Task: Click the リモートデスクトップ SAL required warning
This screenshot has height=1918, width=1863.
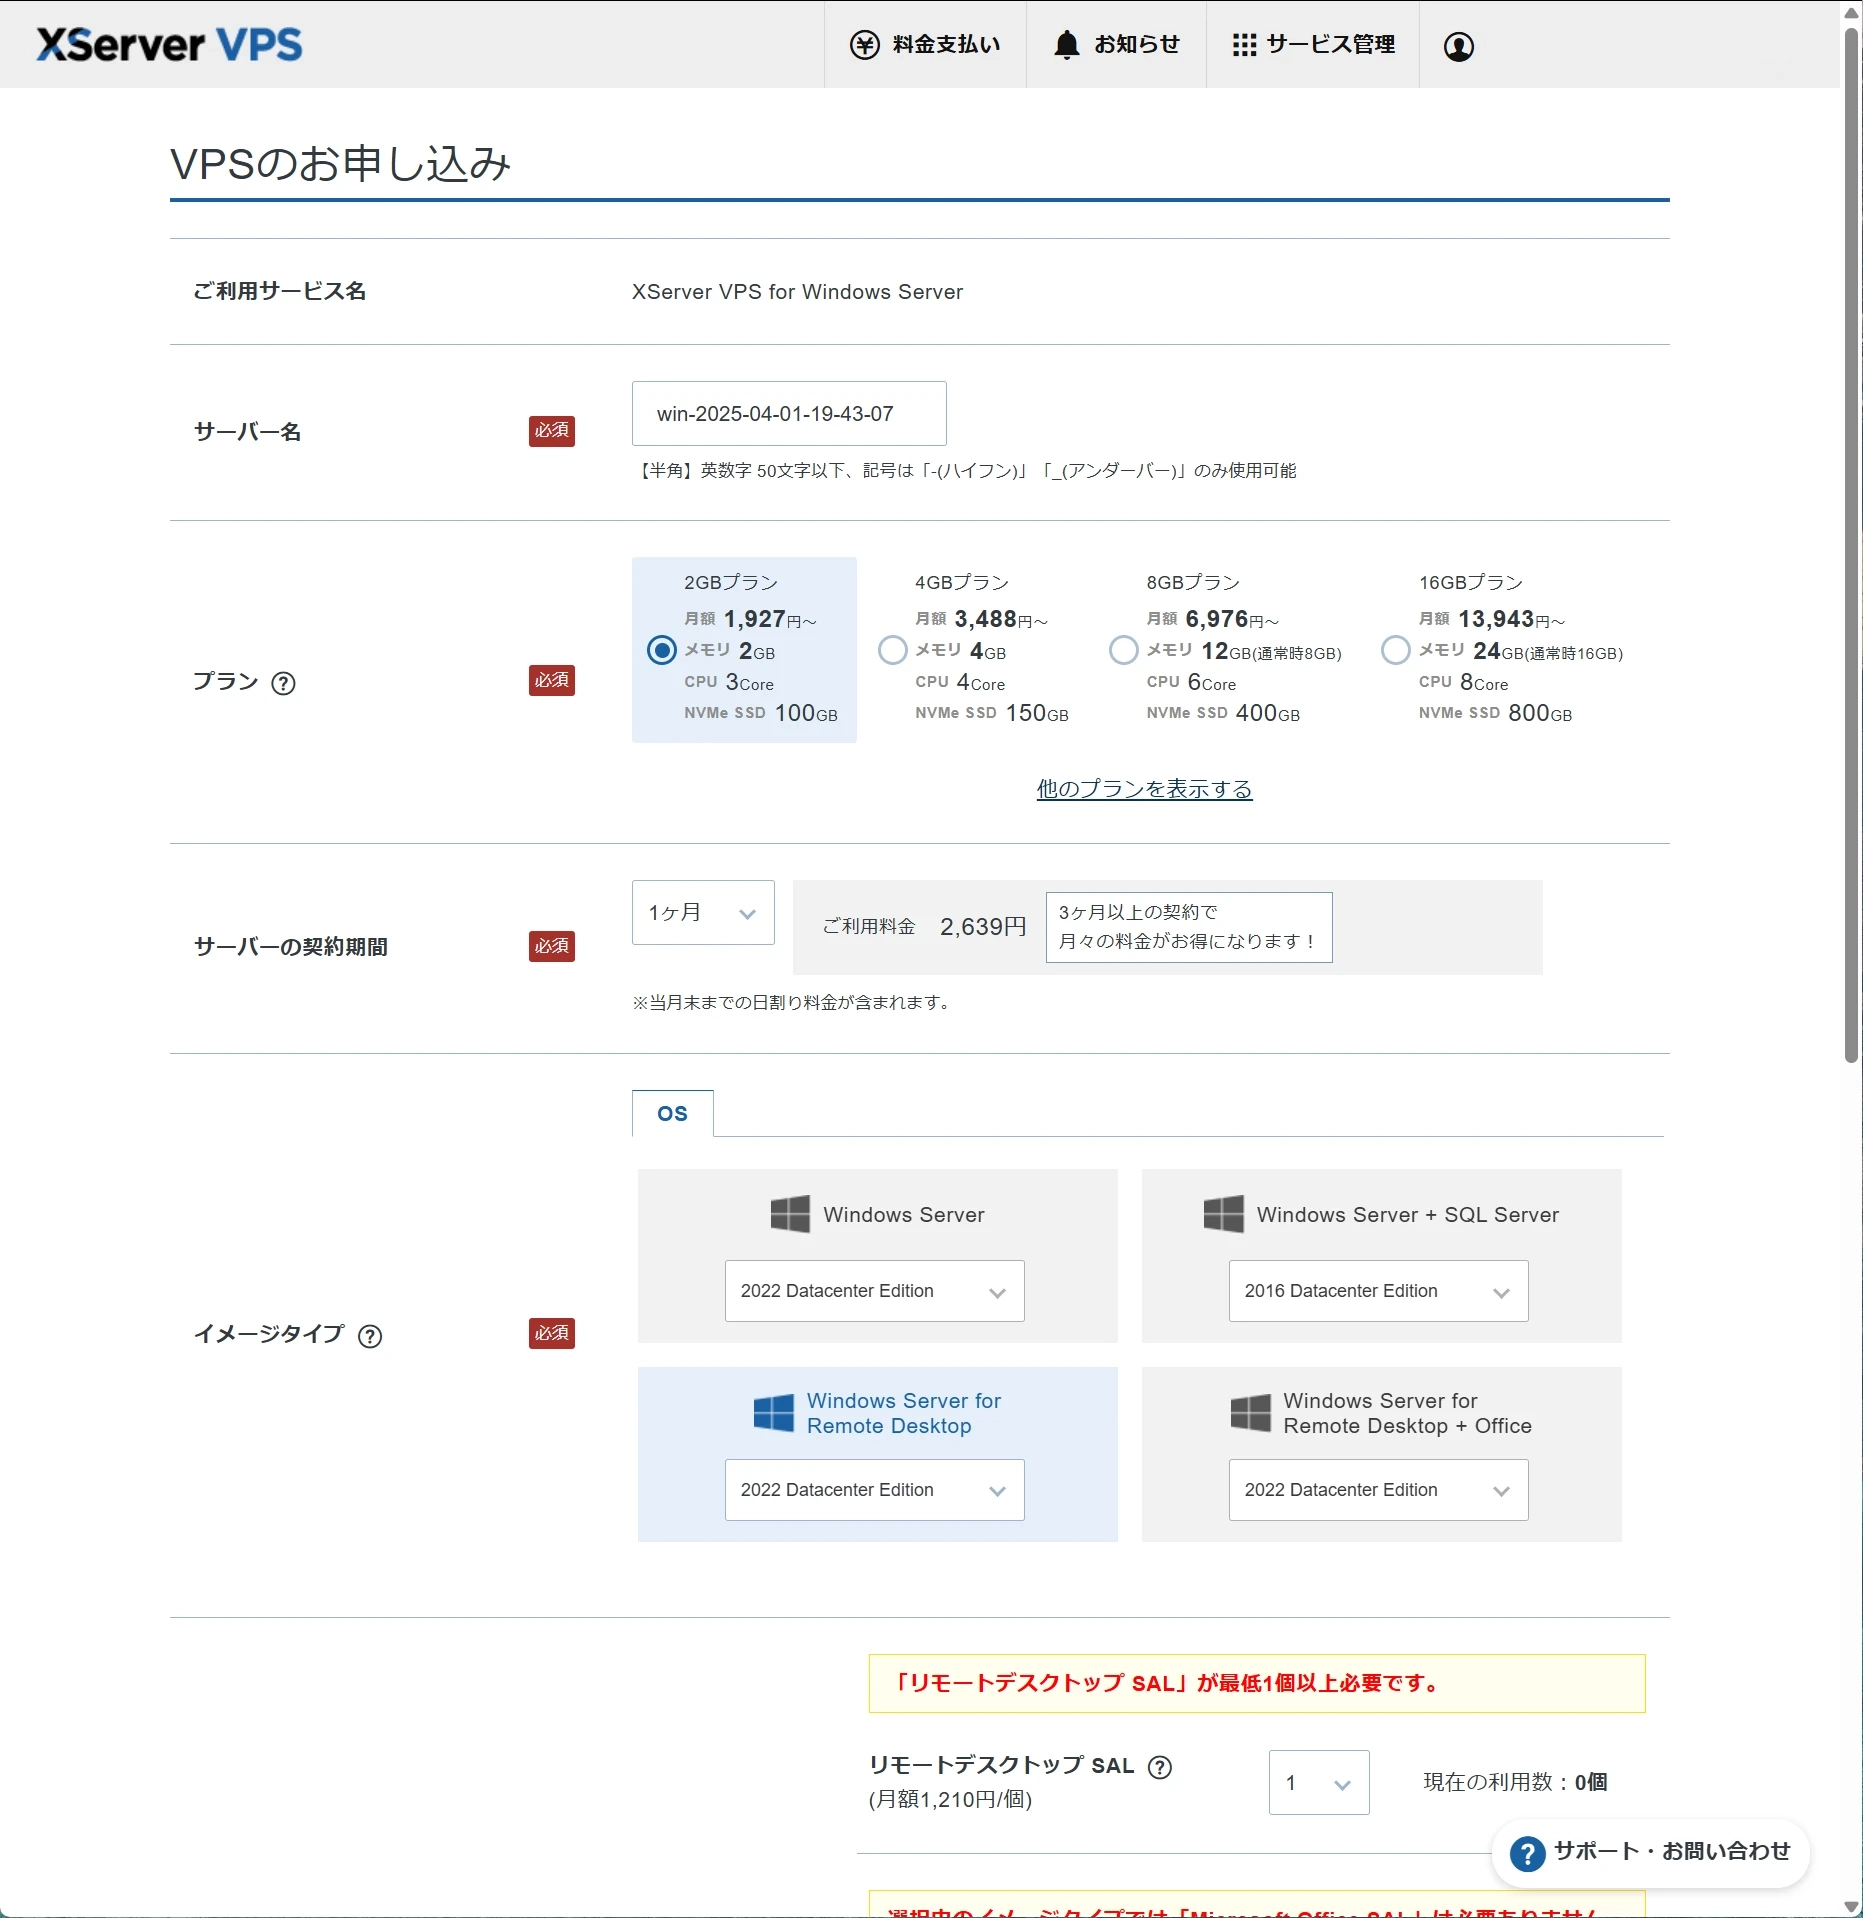Action: coord(1257,1684)
